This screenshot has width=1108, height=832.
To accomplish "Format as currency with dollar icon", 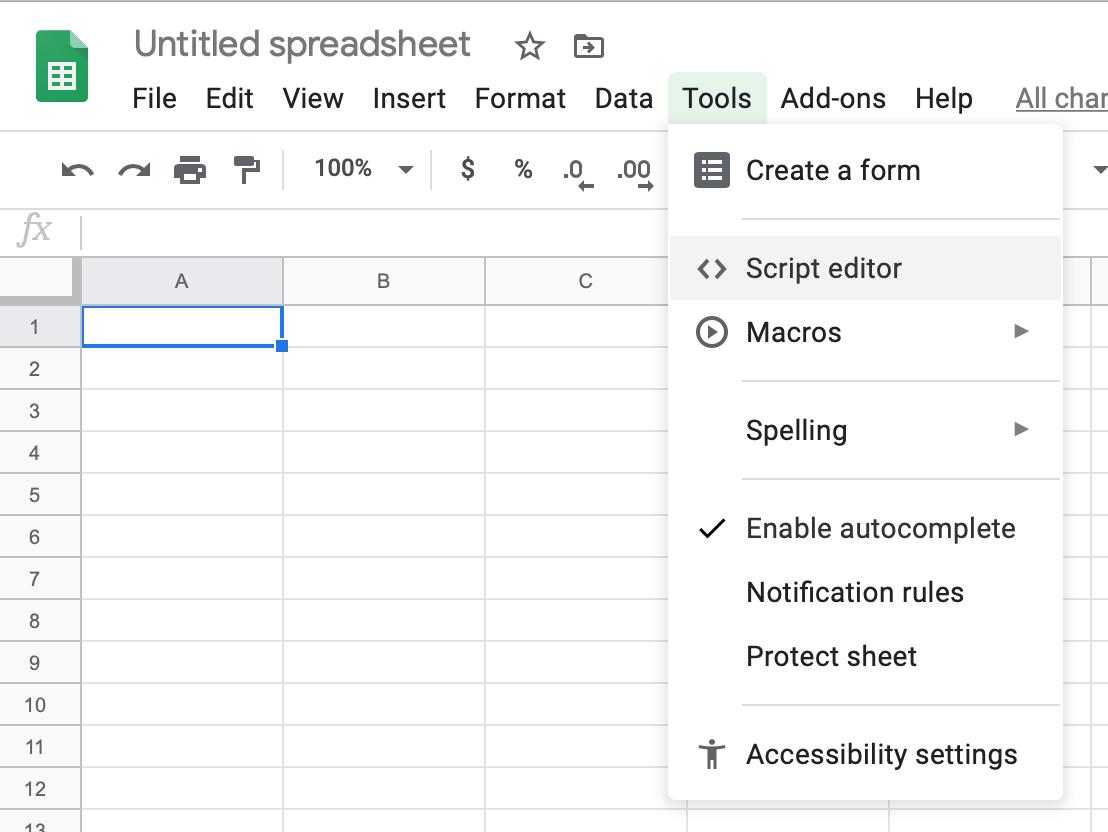I will [x=467, y=169].
